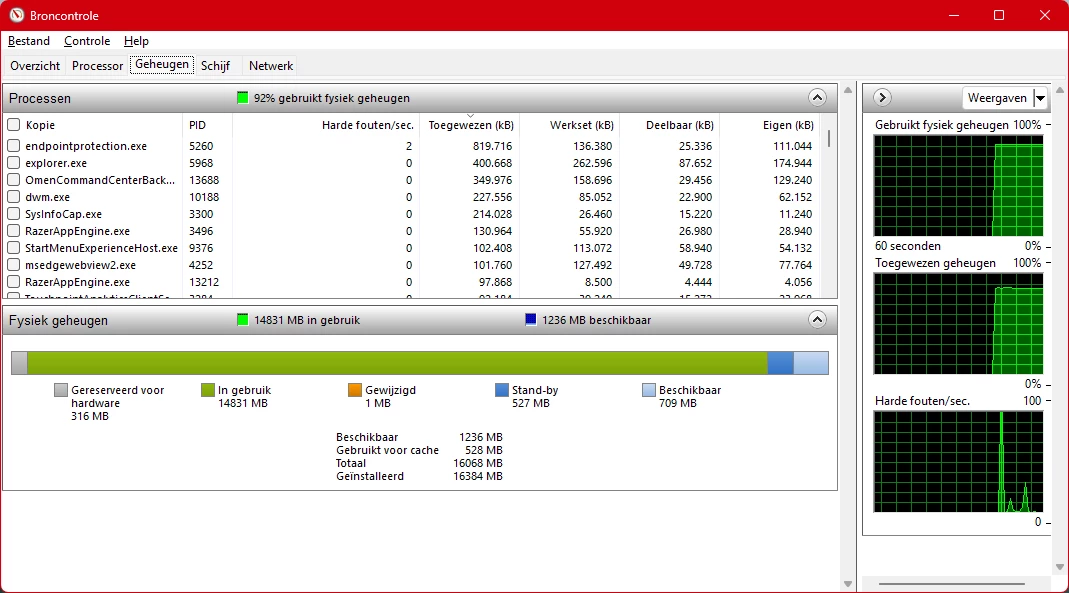Switch to the Processor tab

[97, 65]
